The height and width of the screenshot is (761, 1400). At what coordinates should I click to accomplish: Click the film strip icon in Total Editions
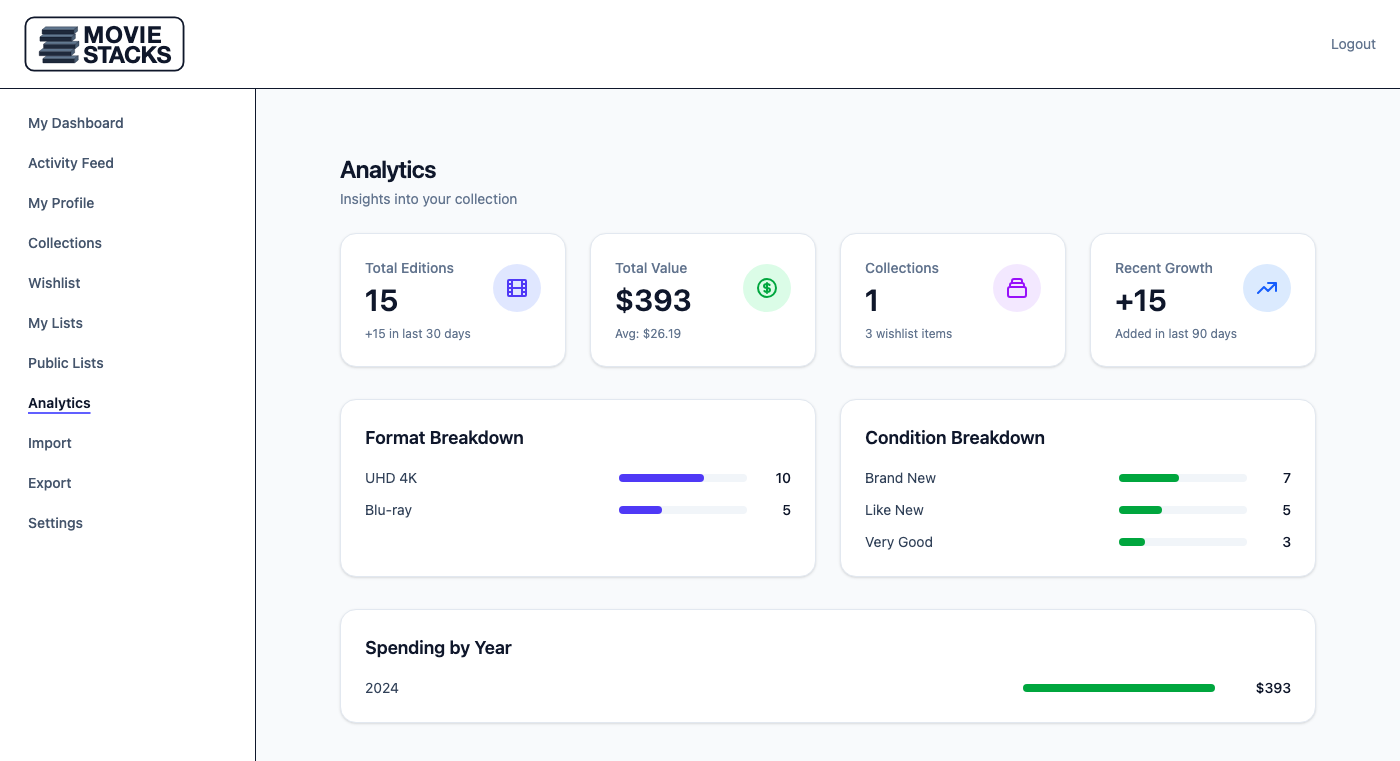517,288
